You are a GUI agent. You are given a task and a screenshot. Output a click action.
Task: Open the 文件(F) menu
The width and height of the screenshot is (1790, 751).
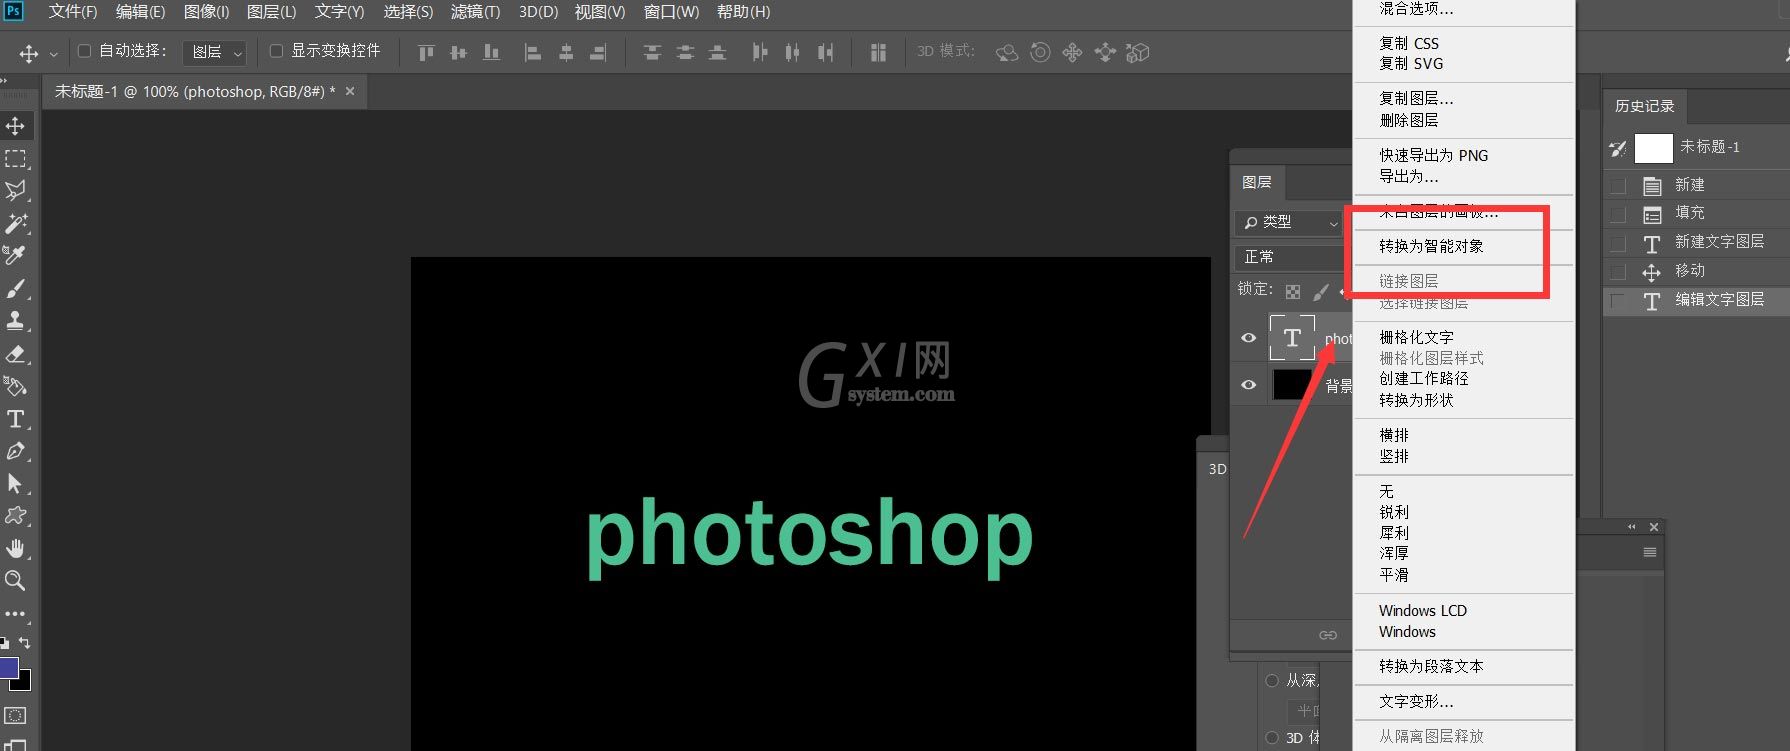[x=73, y=12]
